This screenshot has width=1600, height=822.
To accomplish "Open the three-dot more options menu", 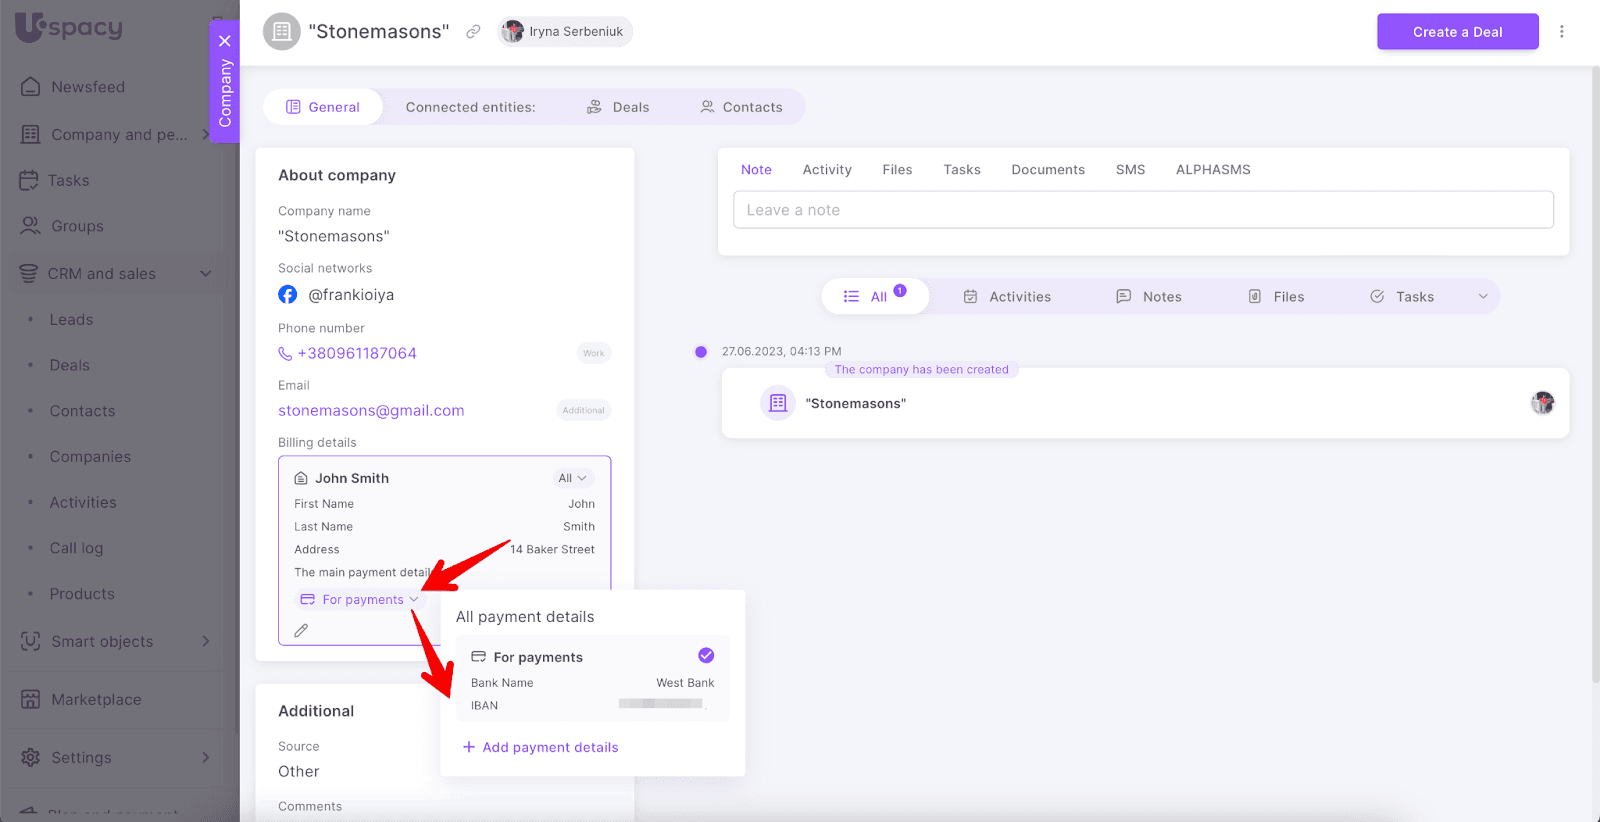I will click(1561, 32).
